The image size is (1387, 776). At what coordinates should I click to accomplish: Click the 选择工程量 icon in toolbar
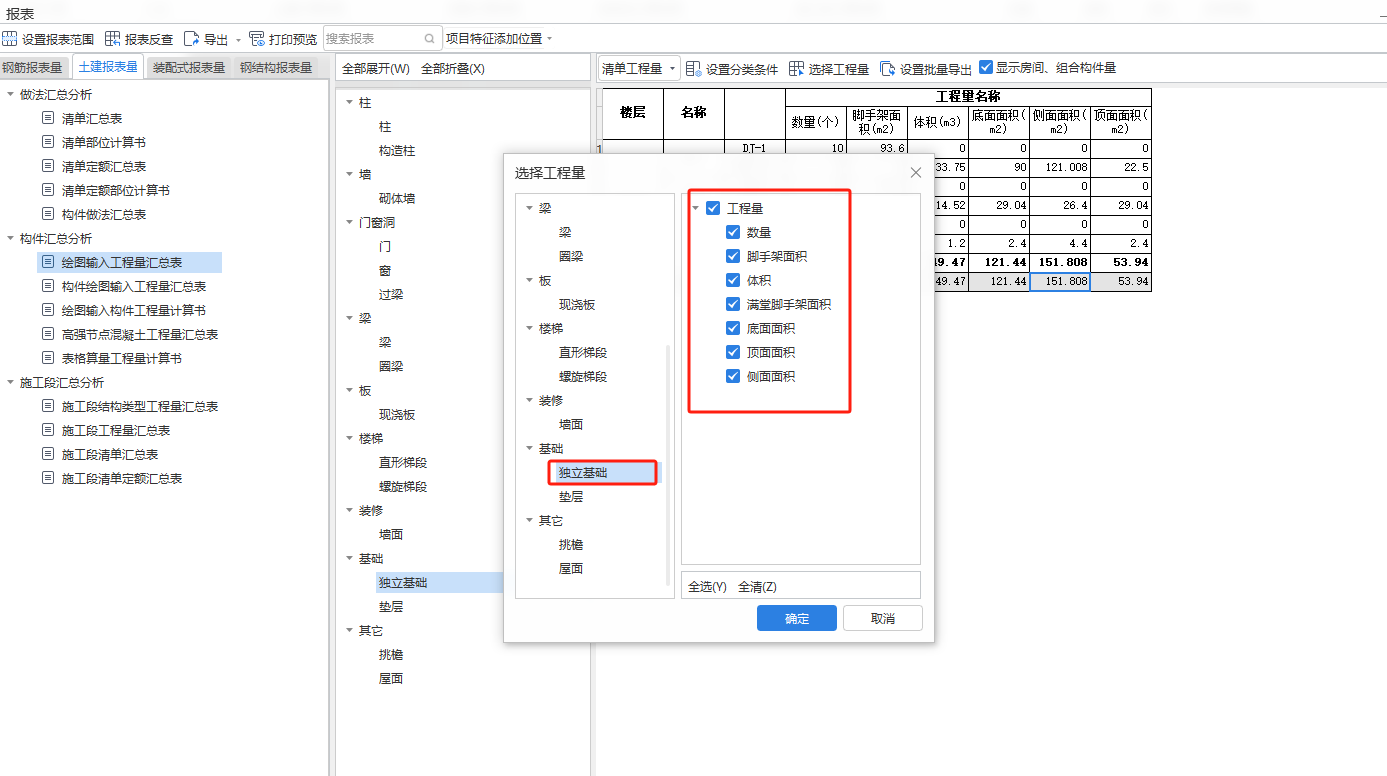point(796,68)
